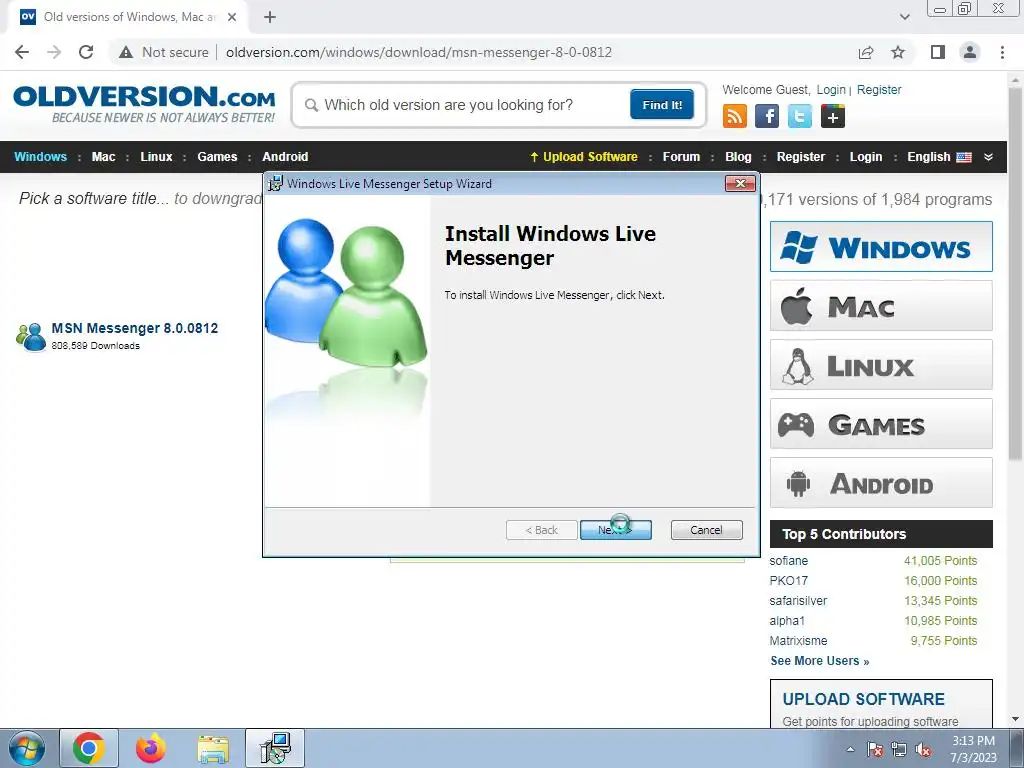The height and width of the screenshot is (768, 1024).
Task: Open contributor sofiane's profile
Action: coord(788,560)
